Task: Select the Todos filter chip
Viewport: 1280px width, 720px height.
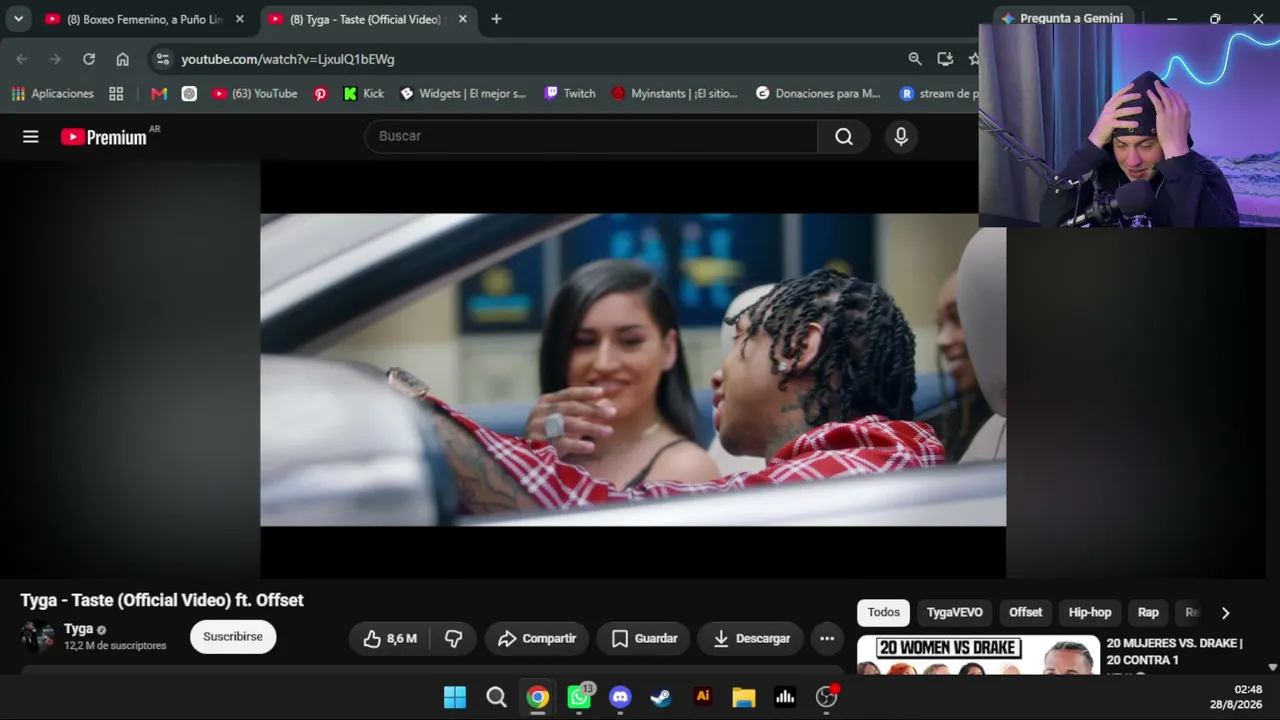Action: point(883,612)
